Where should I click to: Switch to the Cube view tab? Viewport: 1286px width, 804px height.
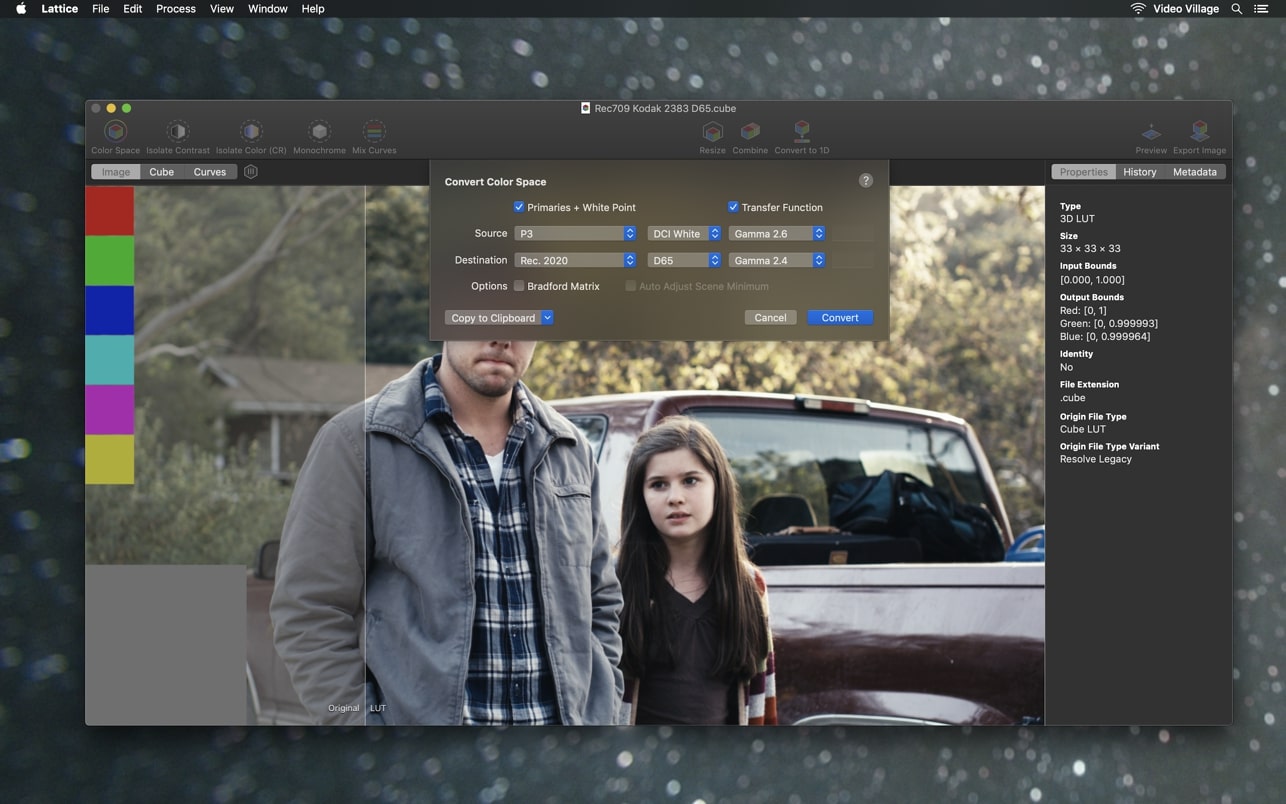(161, 172)
